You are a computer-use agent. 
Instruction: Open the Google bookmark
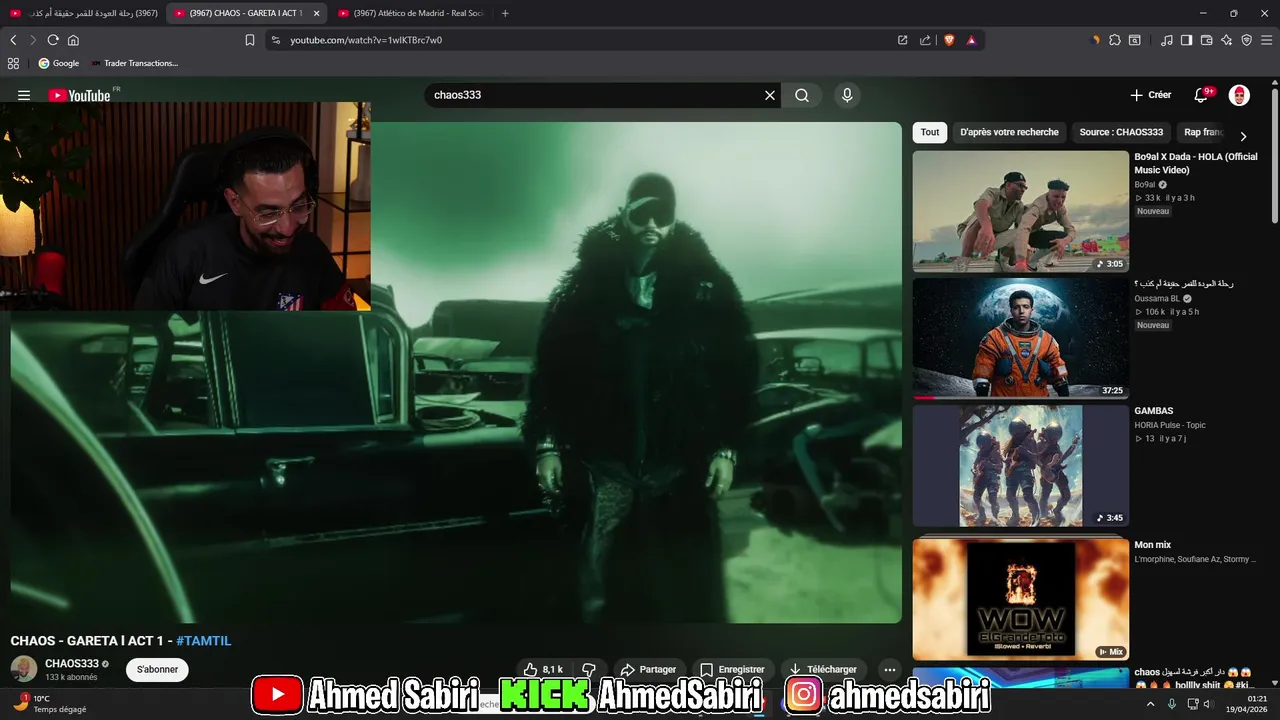click(59, 63)
